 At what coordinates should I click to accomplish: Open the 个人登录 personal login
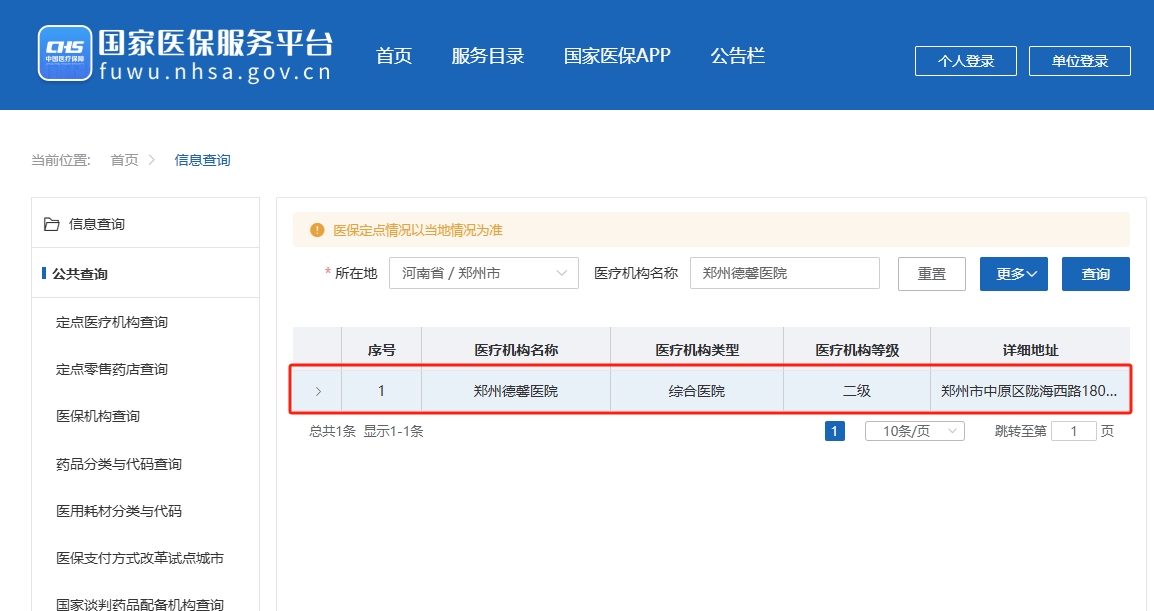964,60
